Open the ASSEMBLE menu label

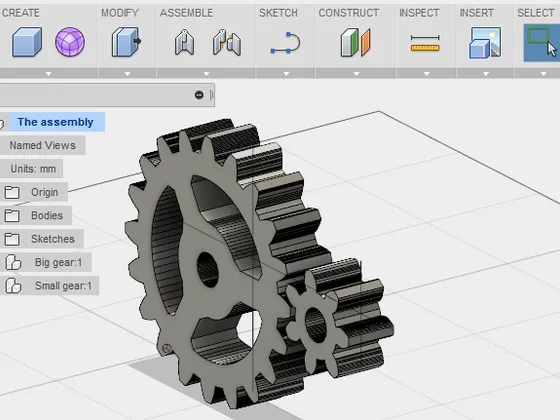tap(186, 13)
